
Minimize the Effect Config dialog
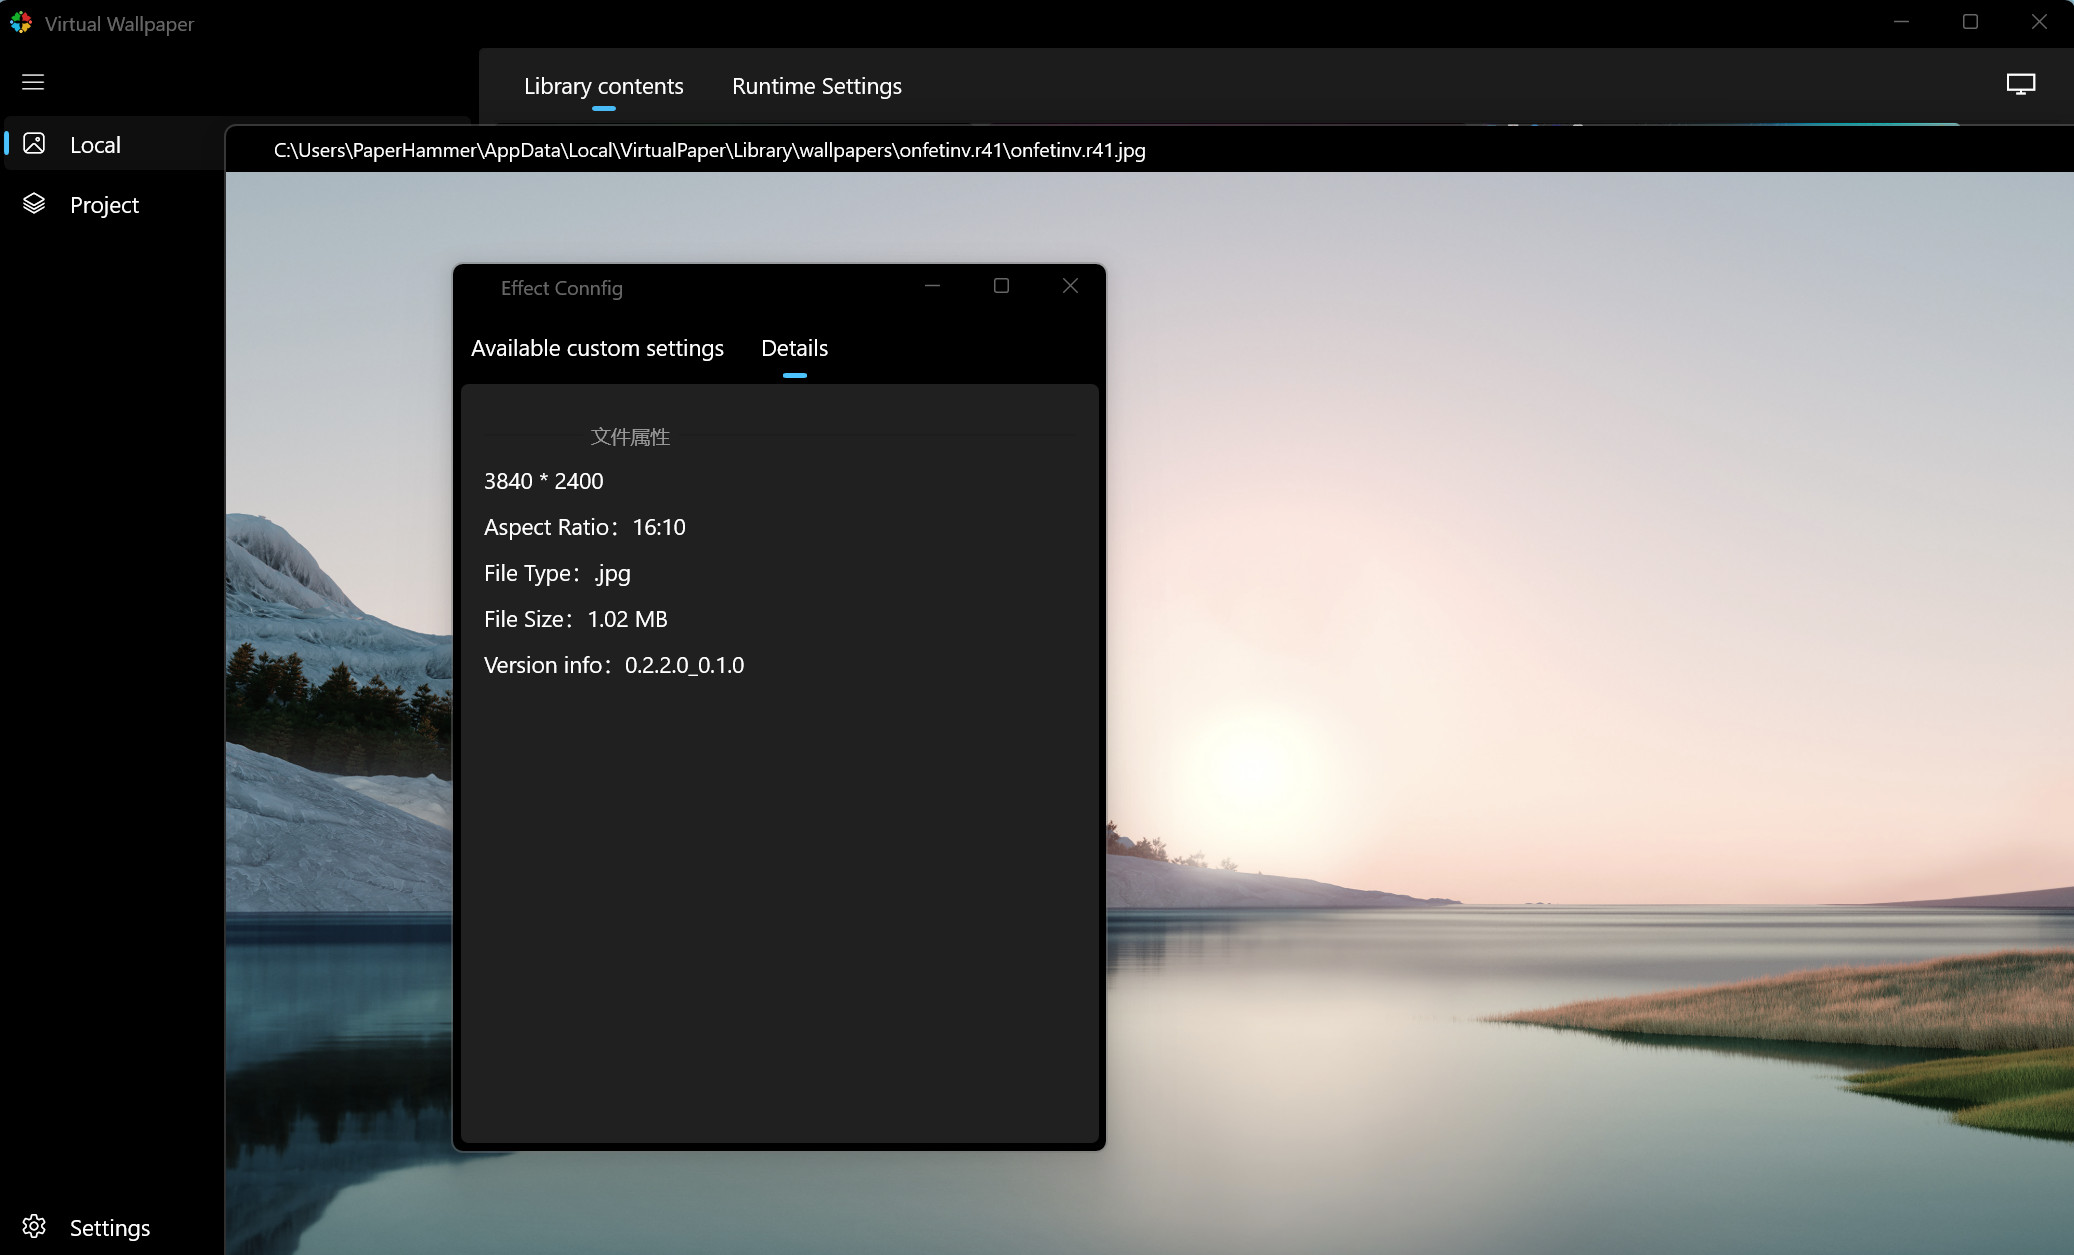932,286
